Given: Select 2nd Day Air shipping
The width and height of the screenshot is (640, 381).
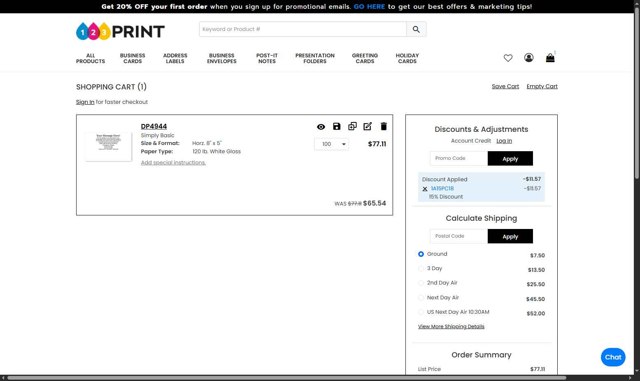Looking at the screenshot, I should tap(421, 283).
